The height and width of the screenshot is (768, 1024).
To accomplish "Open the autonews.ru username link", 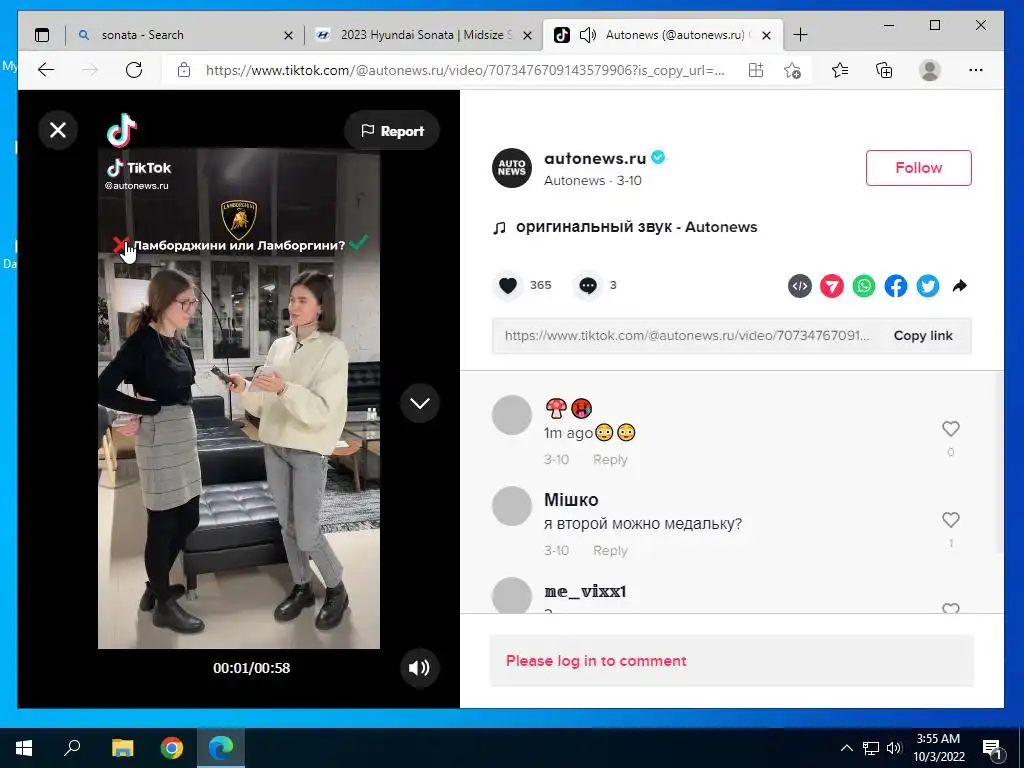I will (595, 158).
